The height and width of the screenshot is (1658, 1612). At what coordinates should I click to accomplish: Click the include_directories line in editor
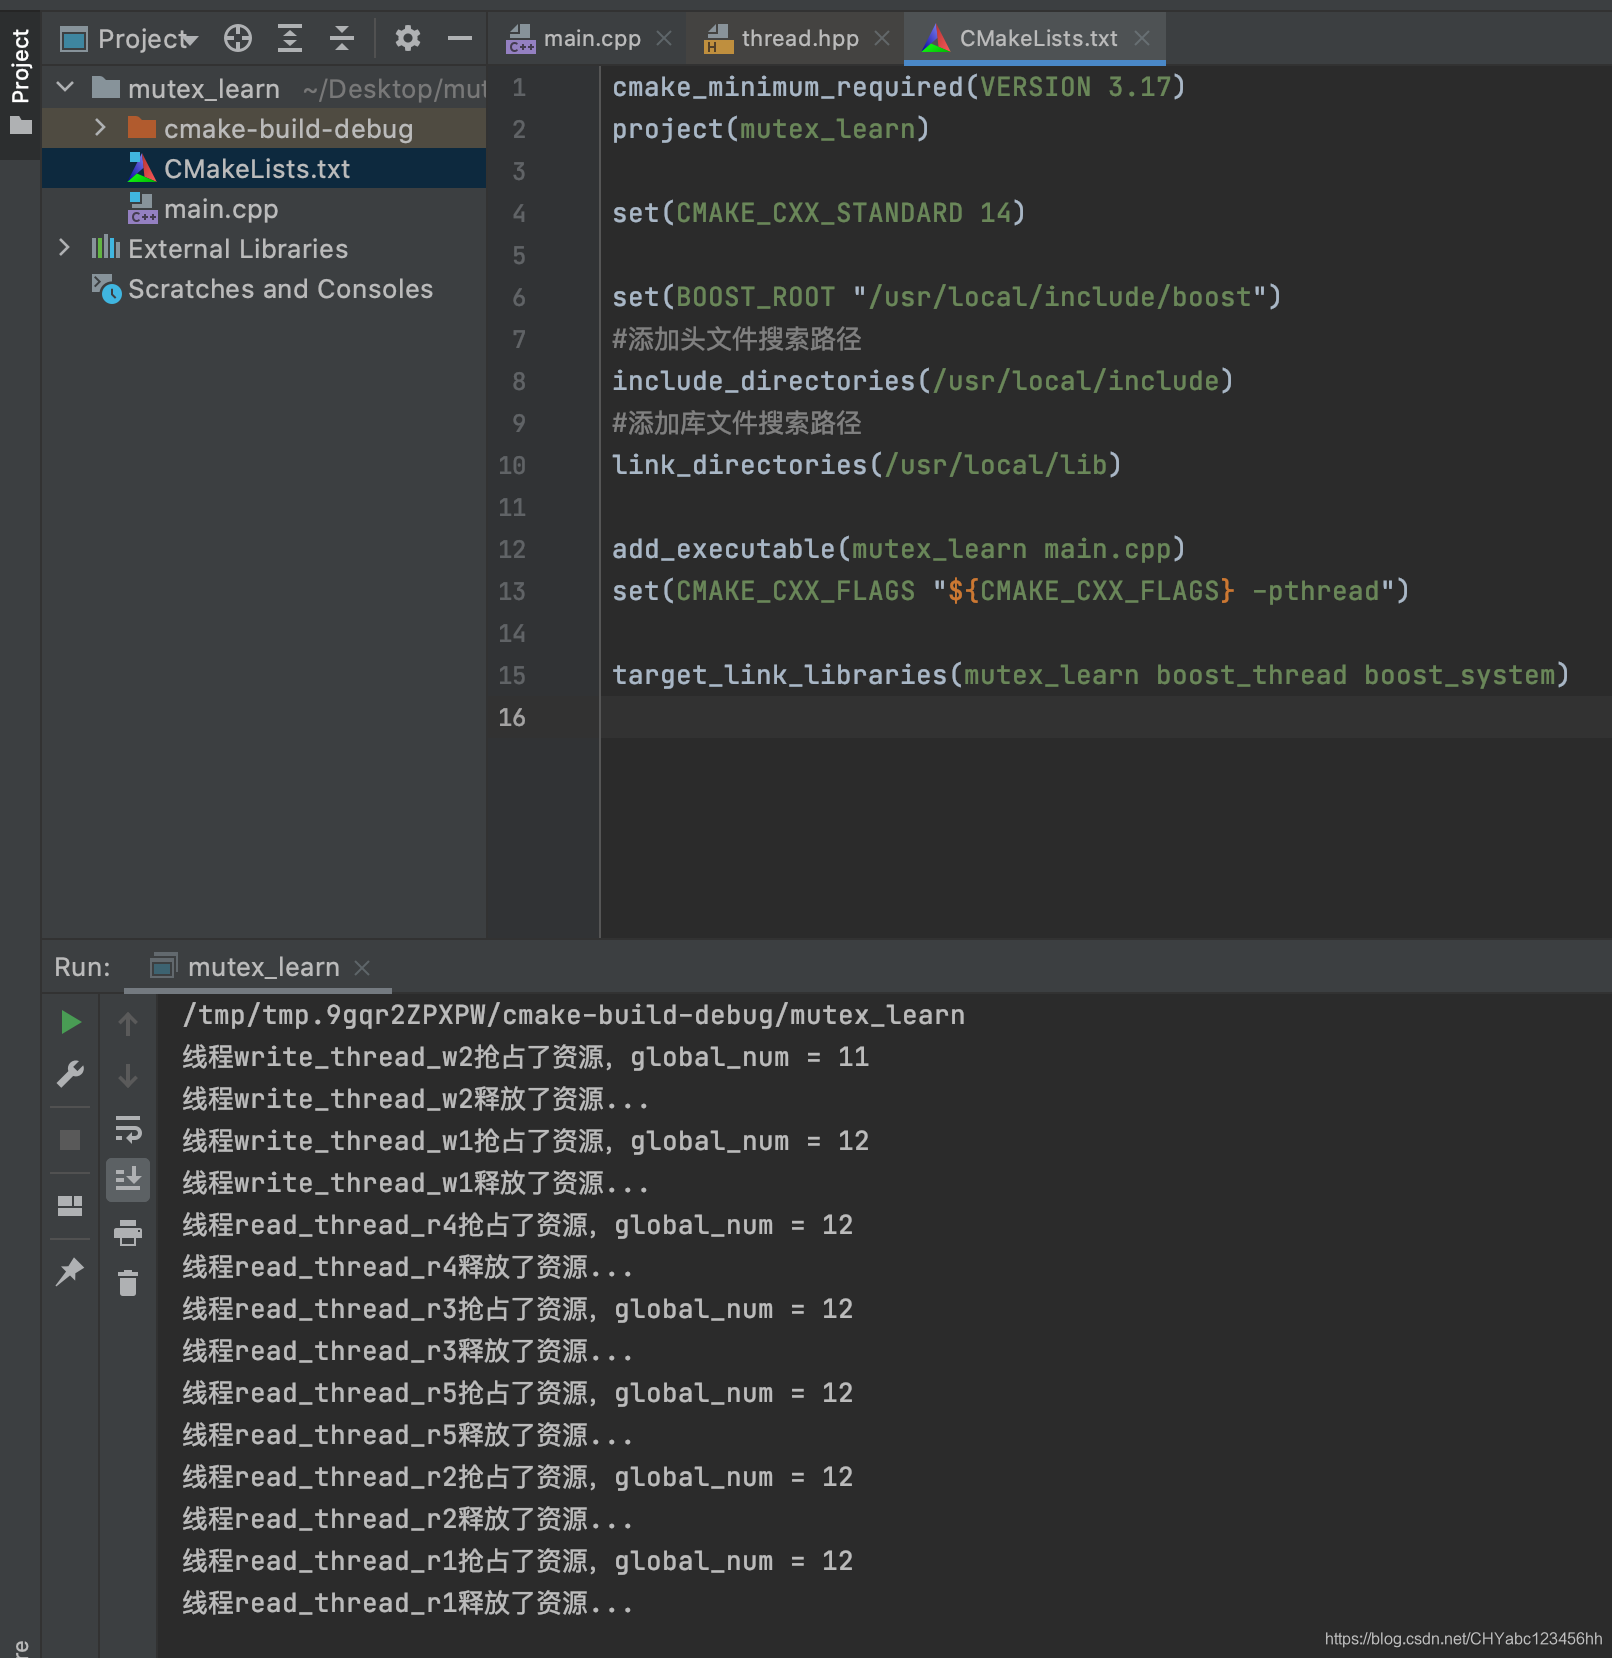922,381
